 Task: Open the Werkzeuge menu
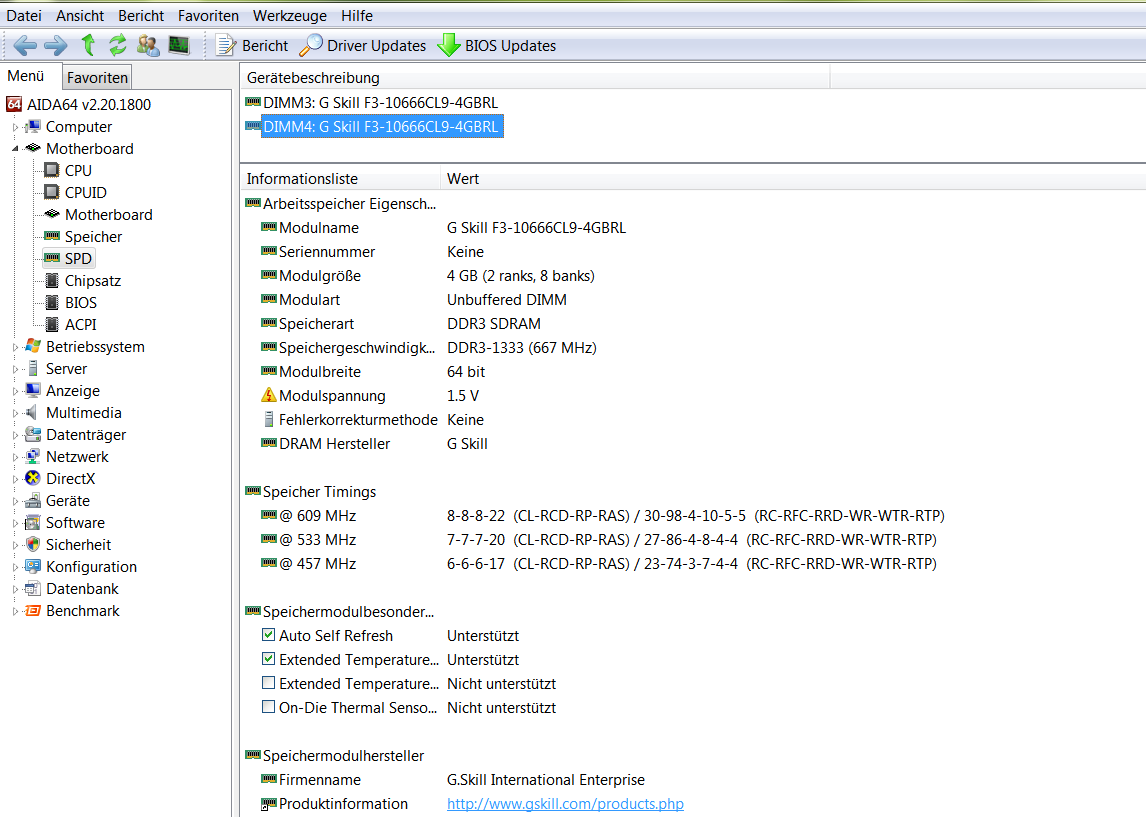(290, 15)
